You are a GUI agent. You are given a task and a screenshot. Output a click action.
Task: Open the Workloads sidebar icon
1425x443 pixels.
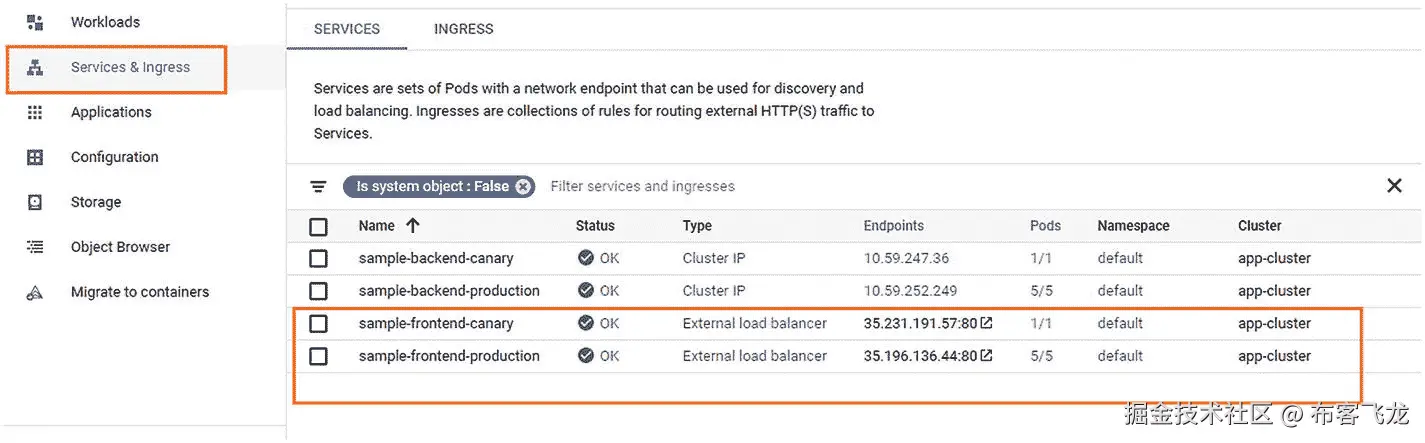(35, 22)
